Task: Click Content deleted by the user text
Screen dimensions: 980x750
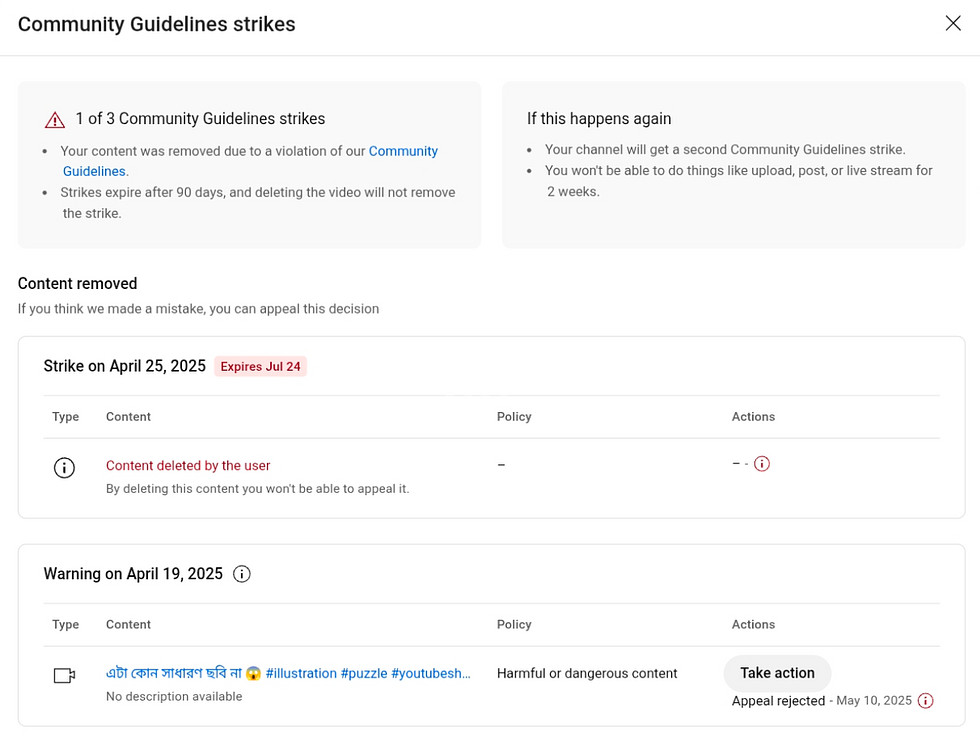Action: point(188,466)
